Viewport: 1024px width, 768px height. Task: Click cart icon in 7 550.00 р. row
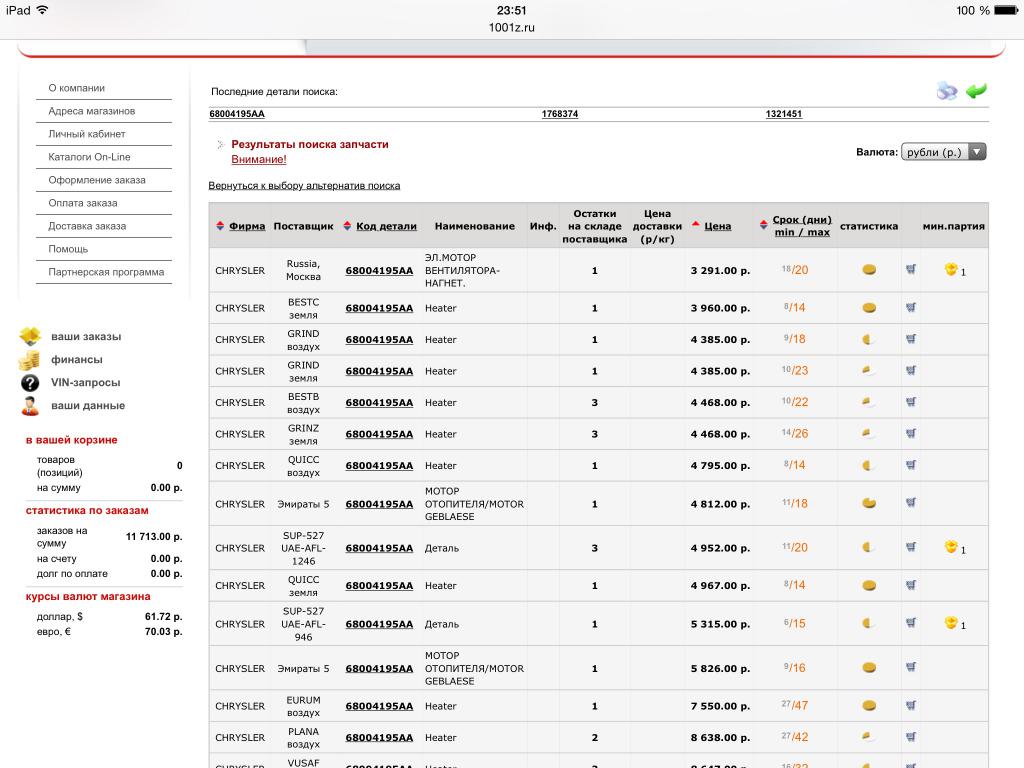tap(911, 706)
